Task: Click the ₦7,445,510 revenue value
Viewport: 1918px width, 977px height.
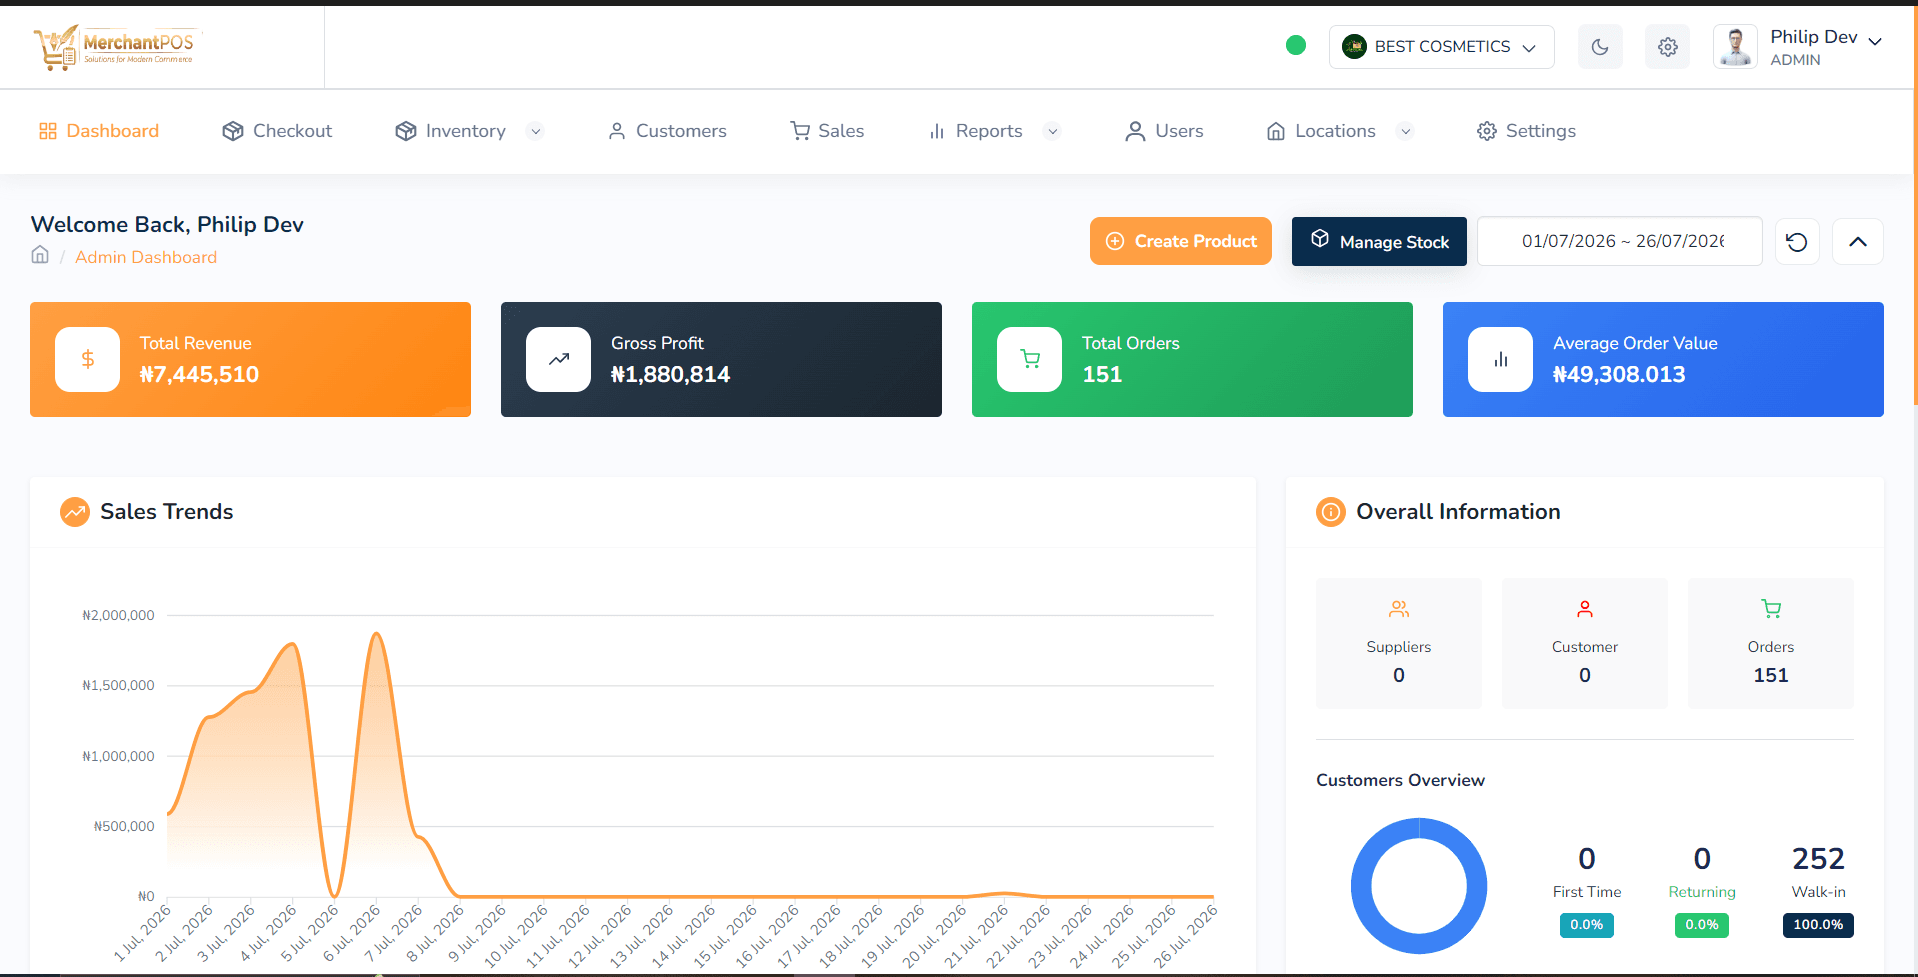Action: pos(199,374)
